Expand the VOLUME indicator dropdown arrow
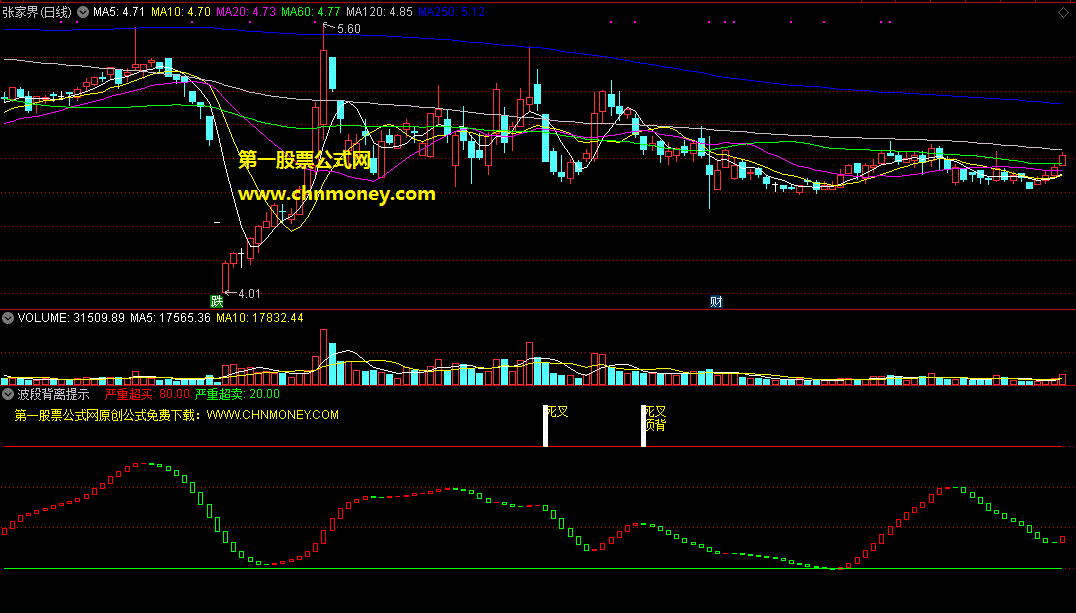 point(8,318)
